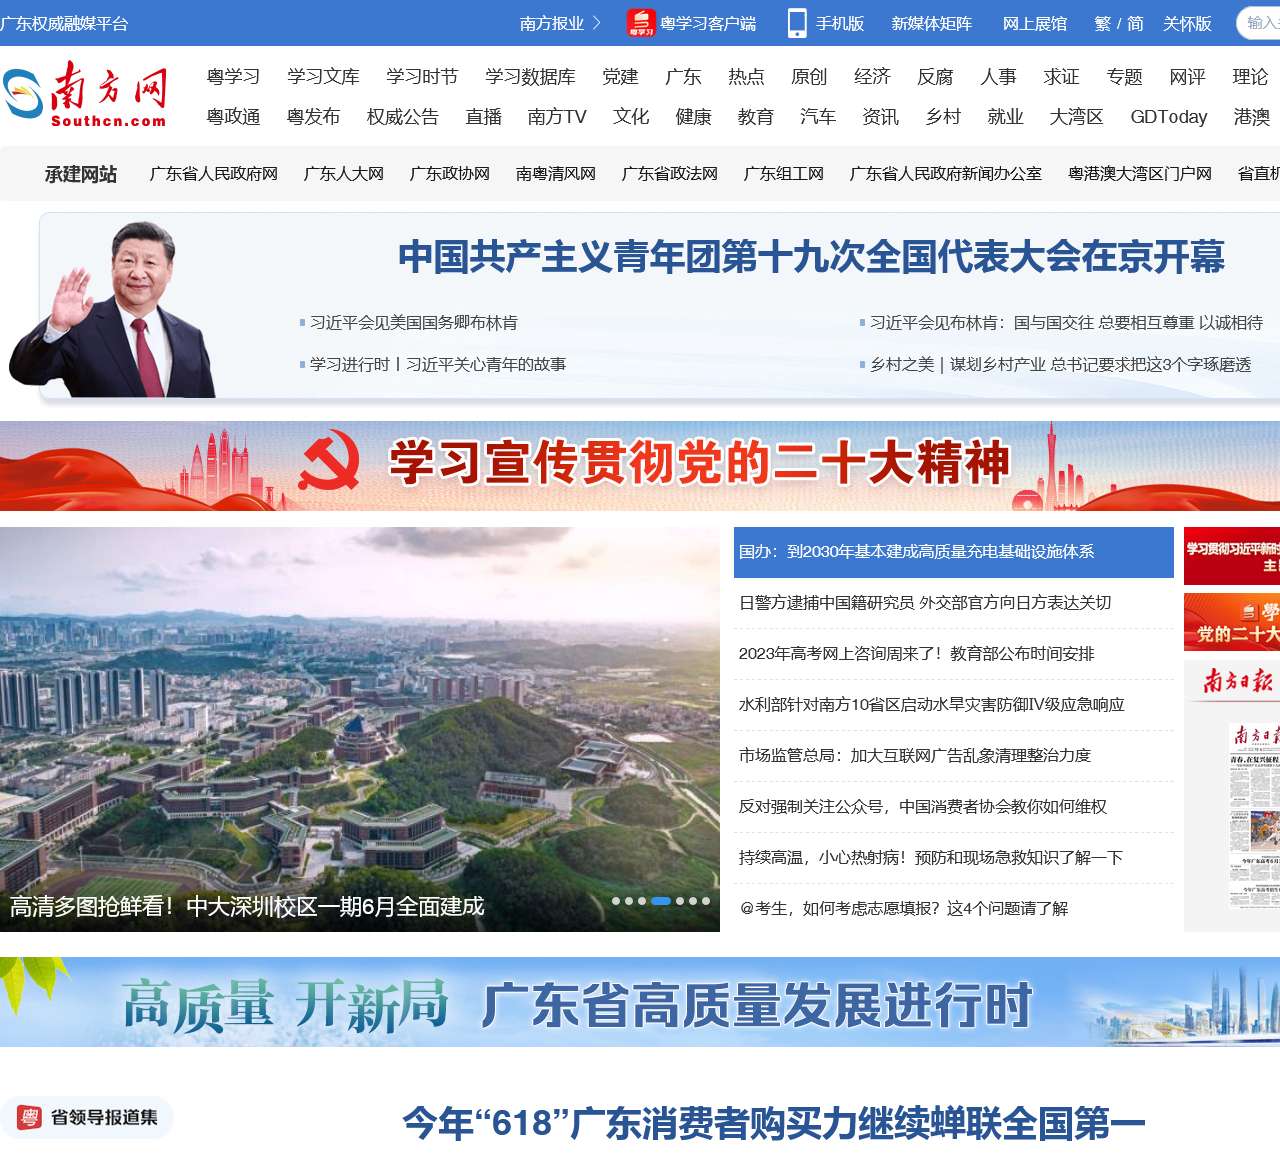Select the highlighted active carousel dot

[x=661, y=901]
